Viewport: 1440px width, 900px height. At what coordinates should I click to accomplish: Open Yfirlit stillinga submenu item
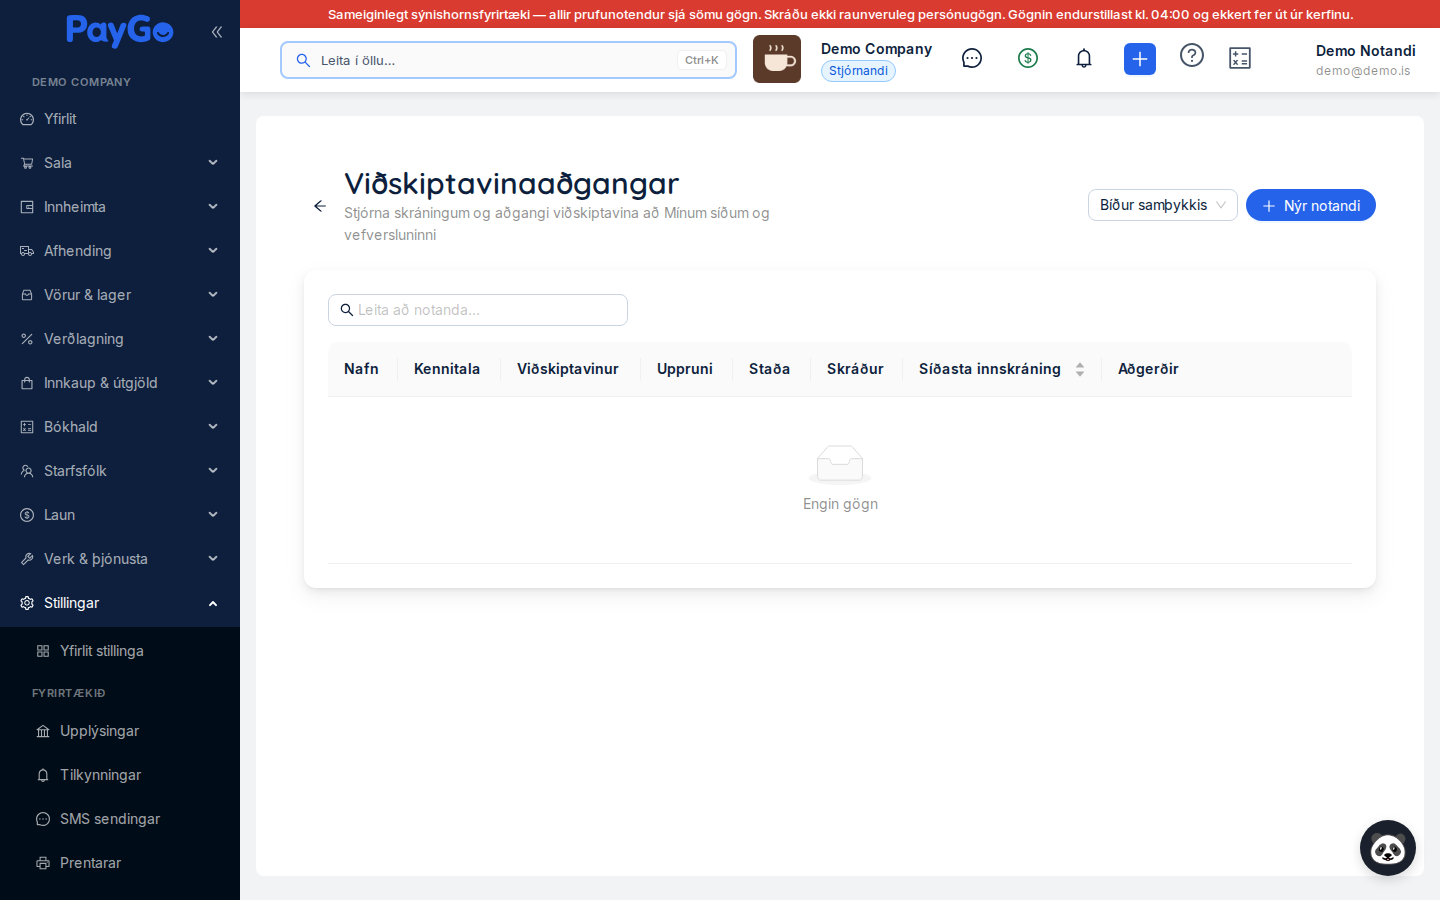click(x=120, y=651)
